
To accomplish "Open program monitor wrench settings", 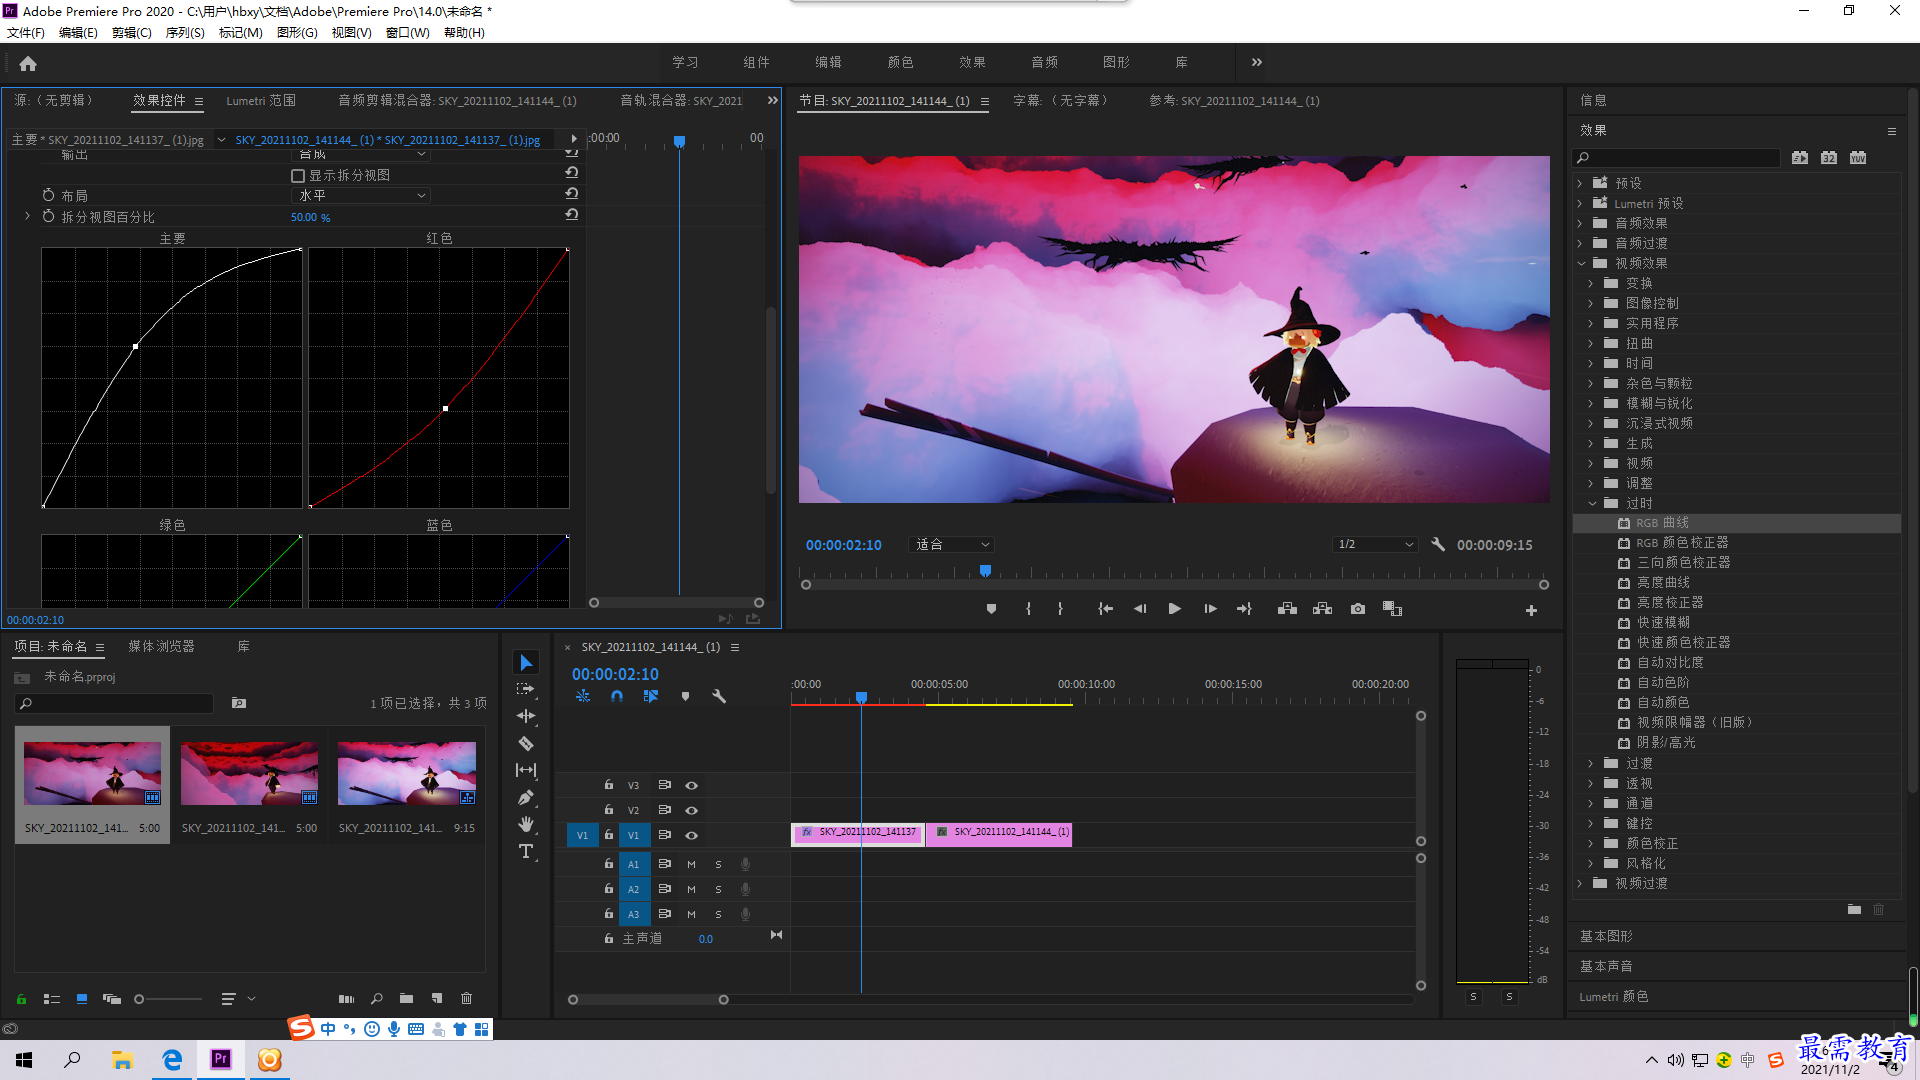I will click(x=1438, y=545).
